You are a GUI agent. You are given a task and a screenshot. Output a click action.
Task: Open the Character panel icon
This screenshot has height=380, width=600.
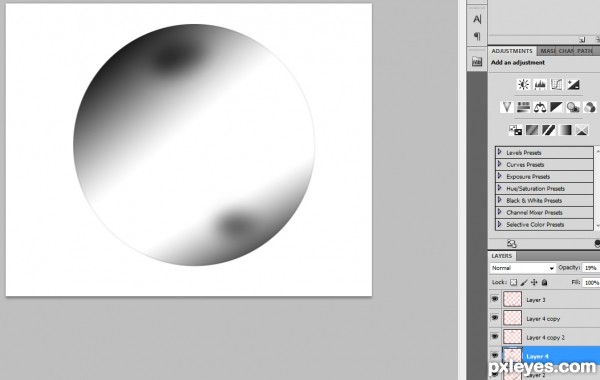477,19
